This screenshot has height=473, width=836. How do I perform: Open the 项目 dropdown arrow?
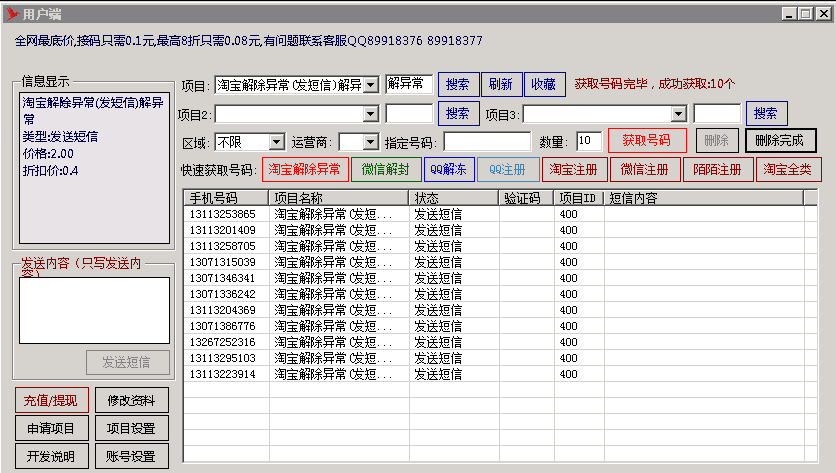pos(372,84)
